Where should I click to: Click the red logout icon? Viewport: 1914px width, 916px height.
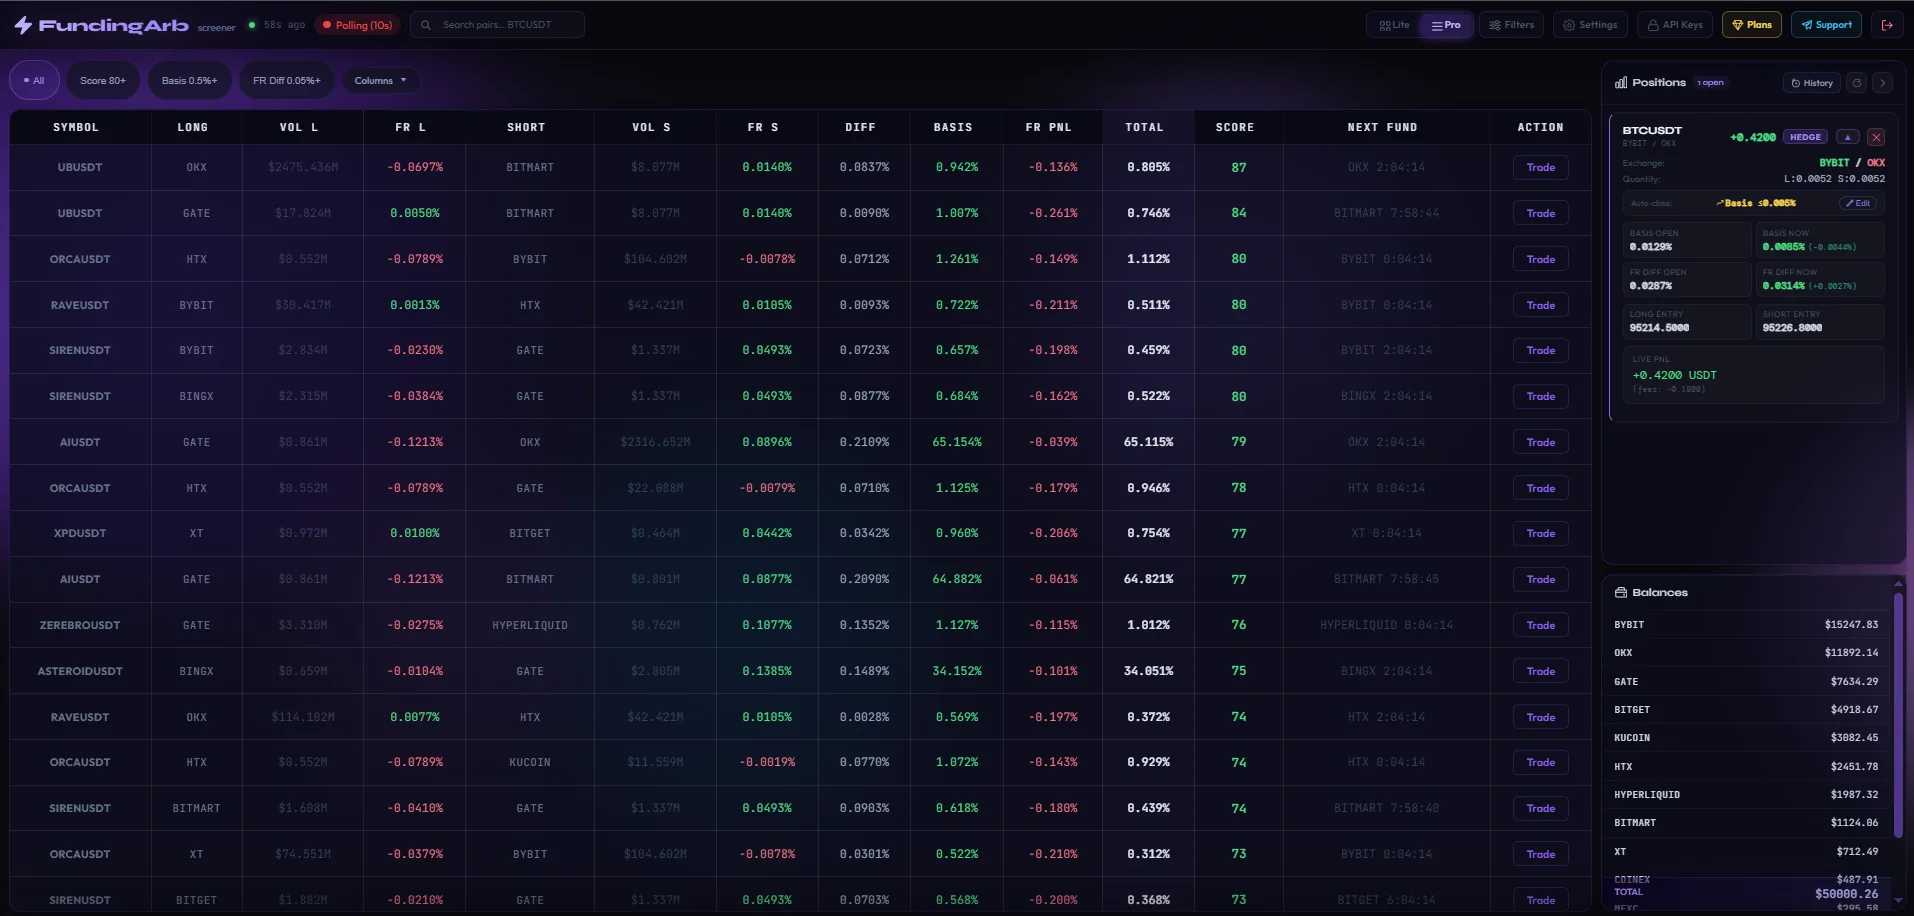point(1887,25)
